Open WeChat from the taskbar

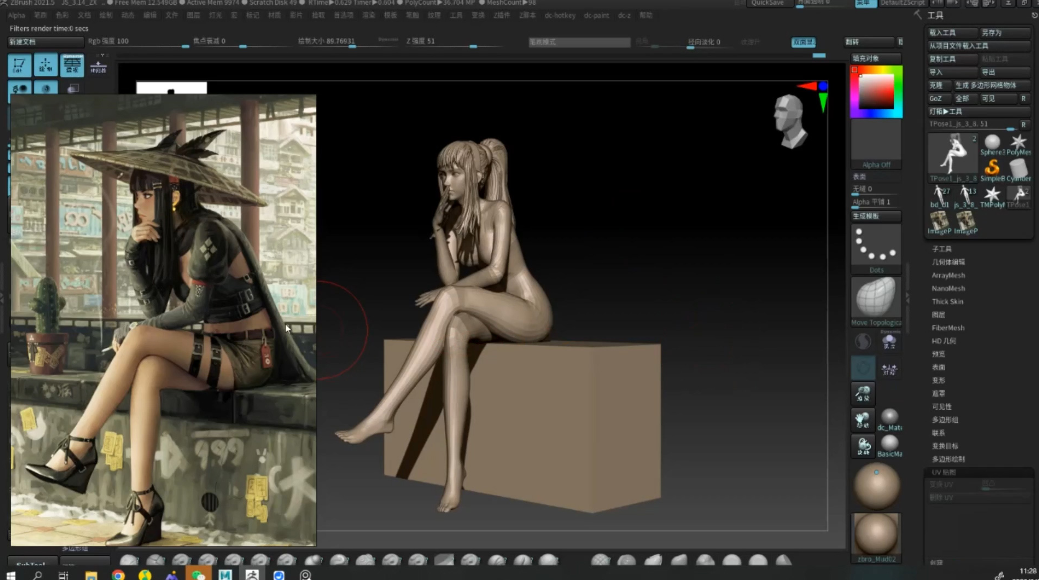(x=198, y=575)
